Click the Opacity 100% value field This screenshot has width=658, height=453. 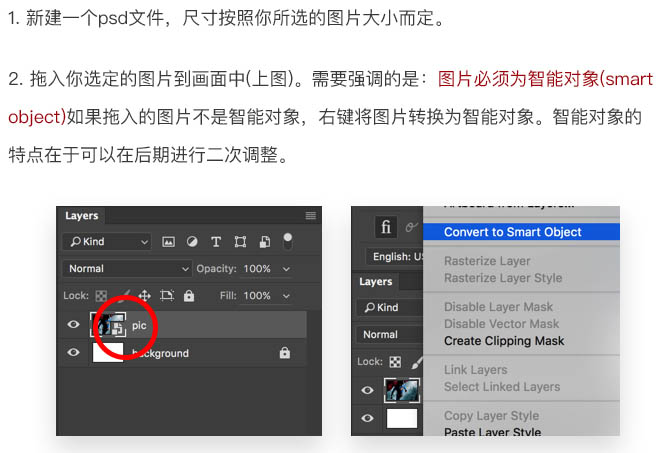(257, 269)
